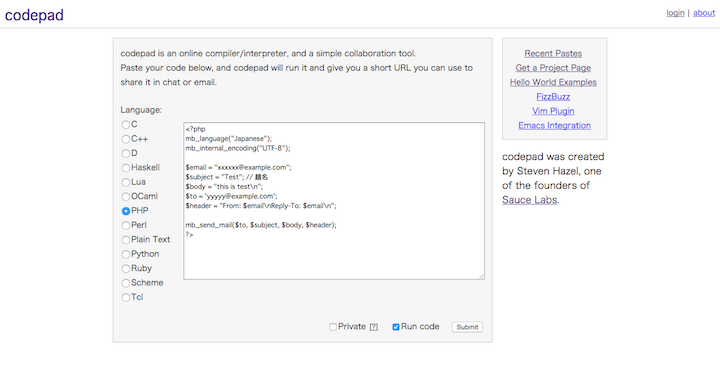This screenshot has width=720, height=378.
Task: Click inside the code text area
Action: tap(334, 201)
